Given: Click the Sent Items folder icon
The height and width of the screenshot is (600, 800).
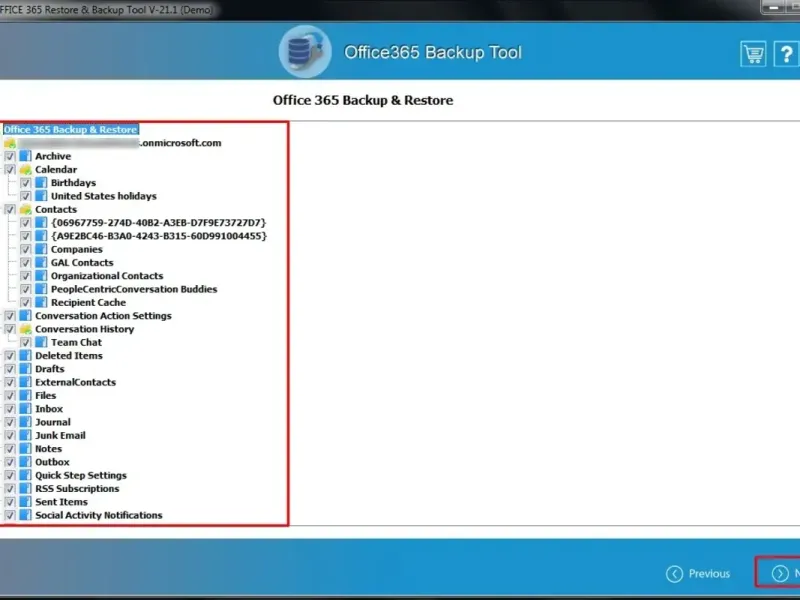Looking at the screenshot, I should [x=26, y=502].
